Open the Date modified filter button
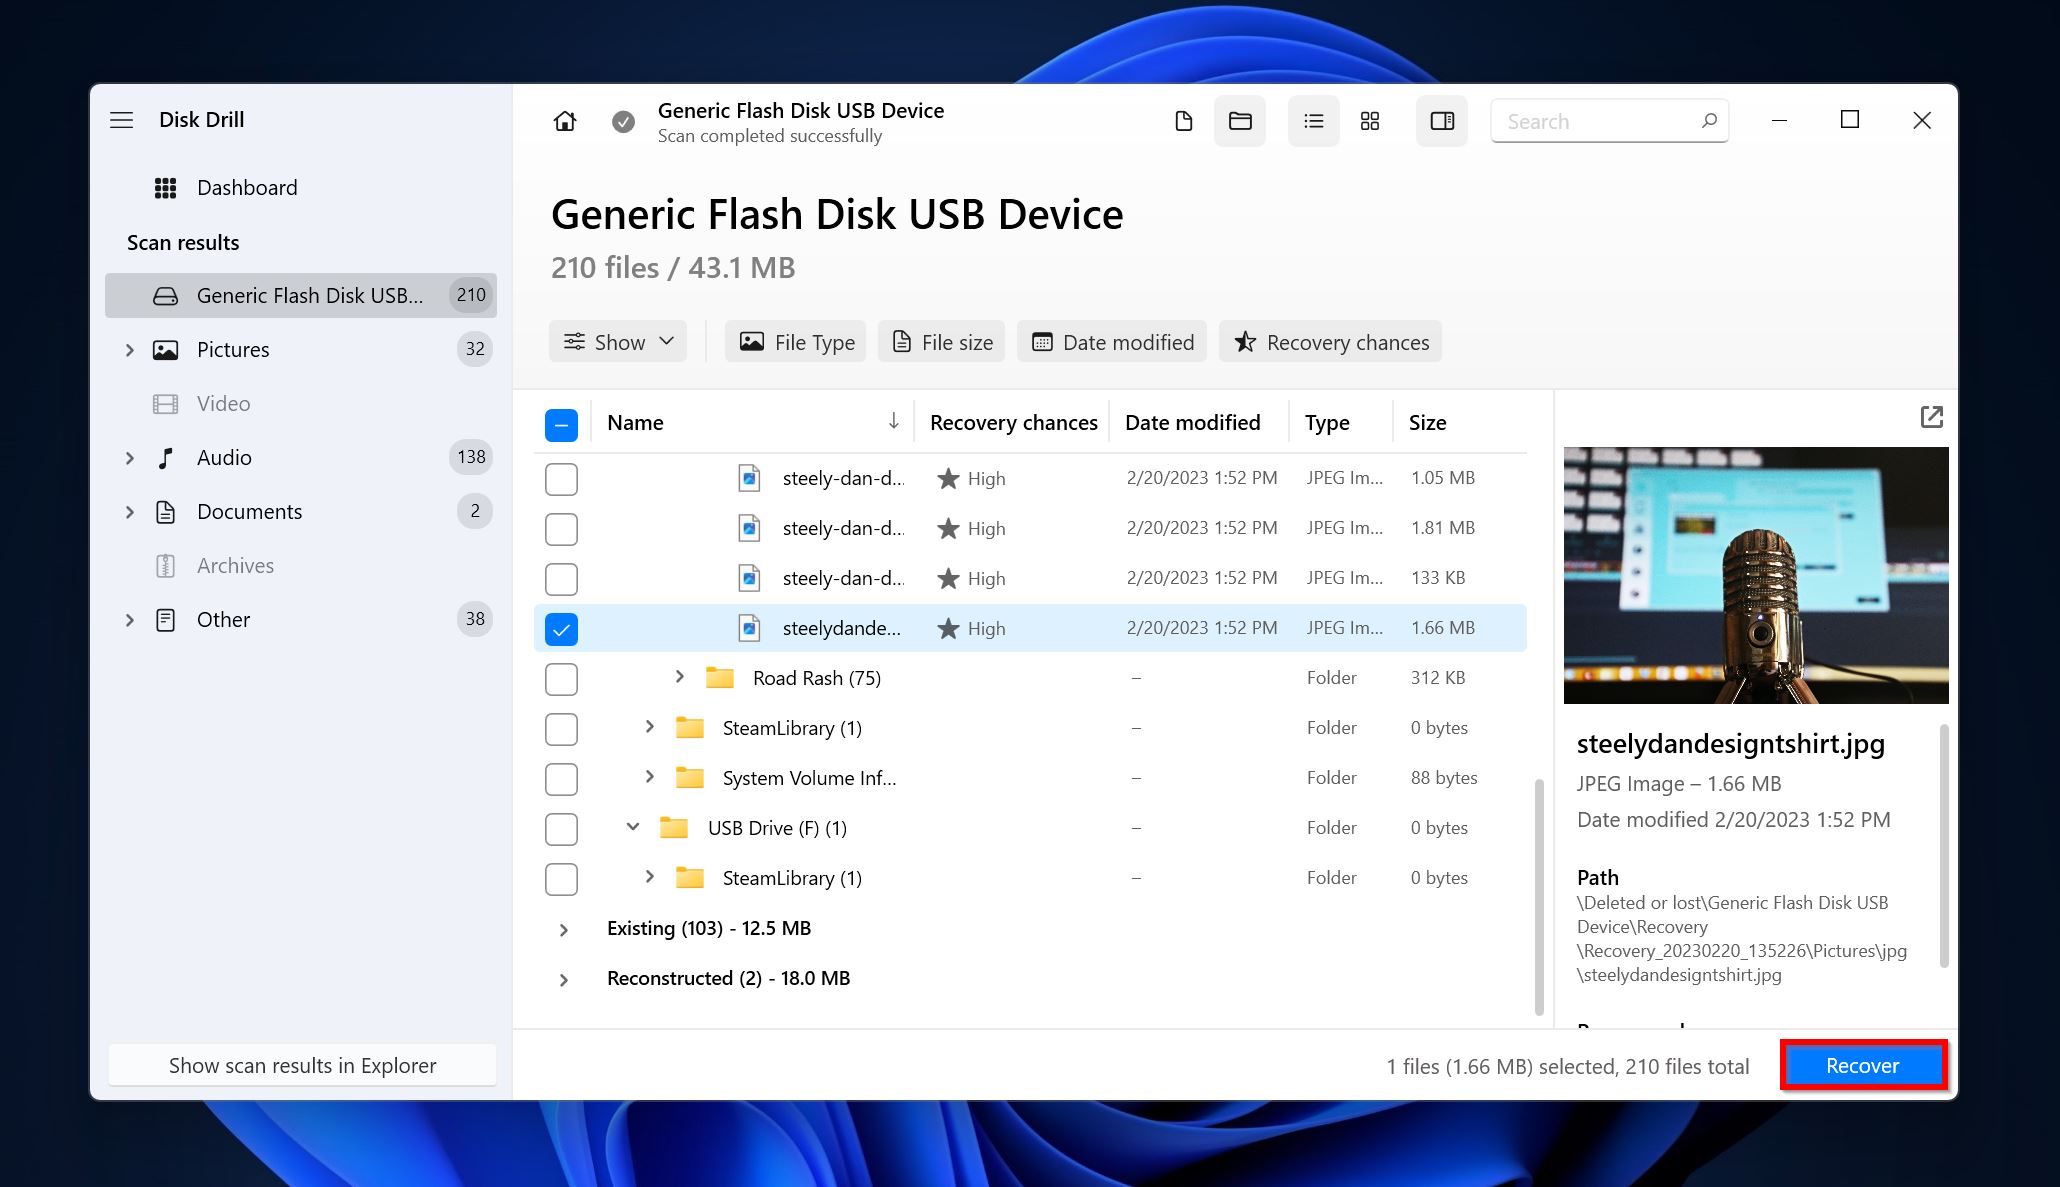Screen dimensions: 2060x1187 click(x=1112, y=342)
